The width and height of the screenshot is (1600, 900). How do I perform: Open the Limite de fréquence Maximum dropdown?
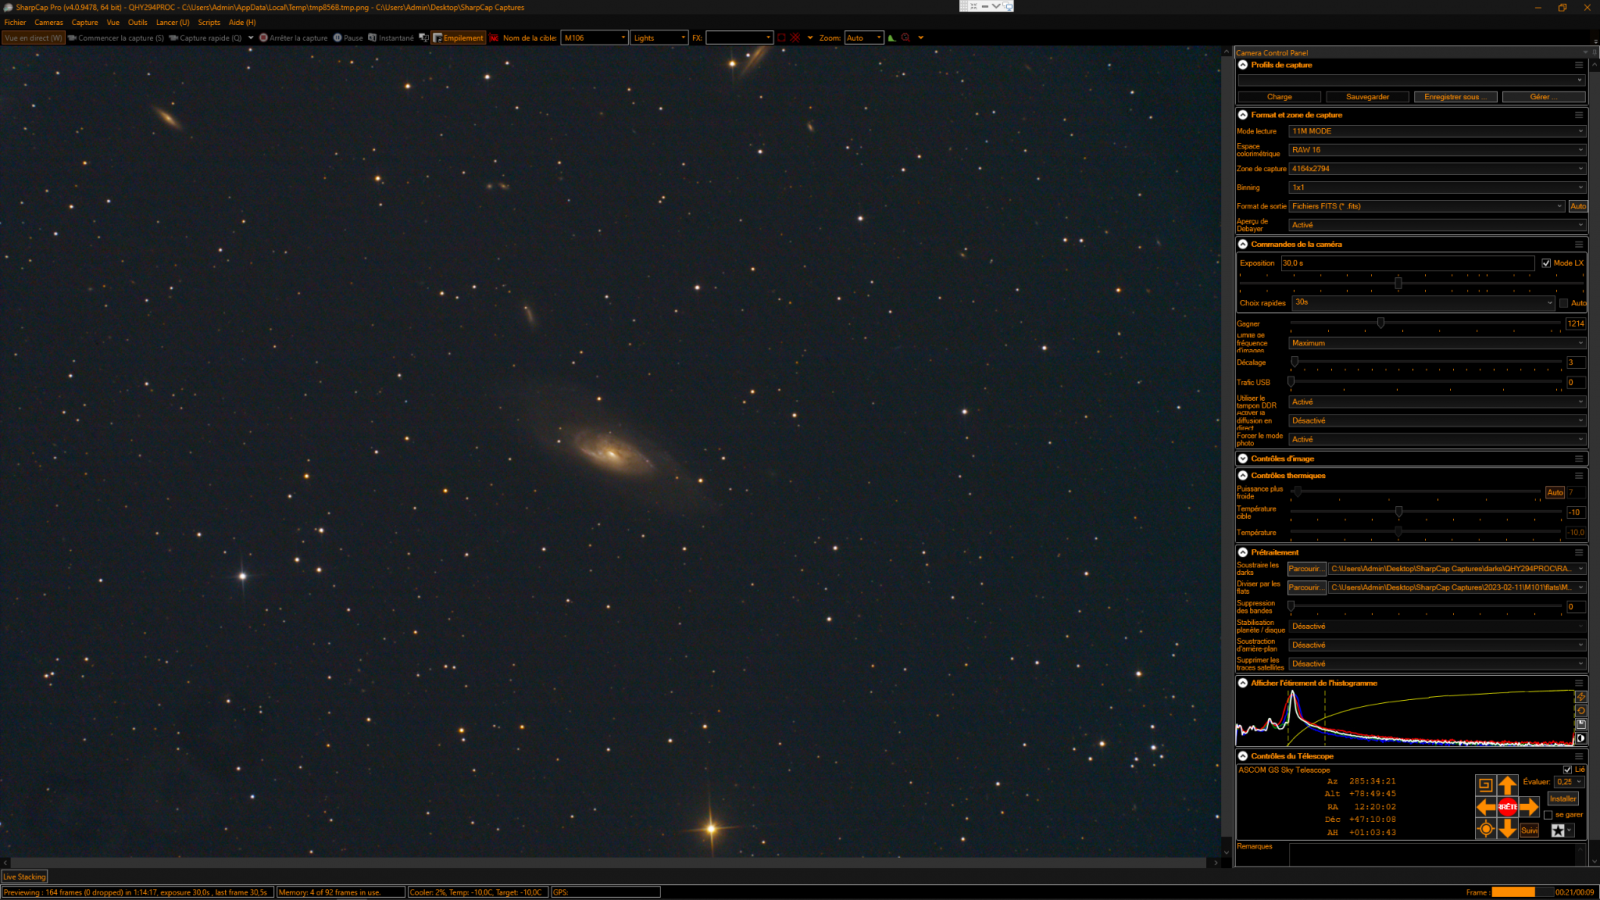1437,343
